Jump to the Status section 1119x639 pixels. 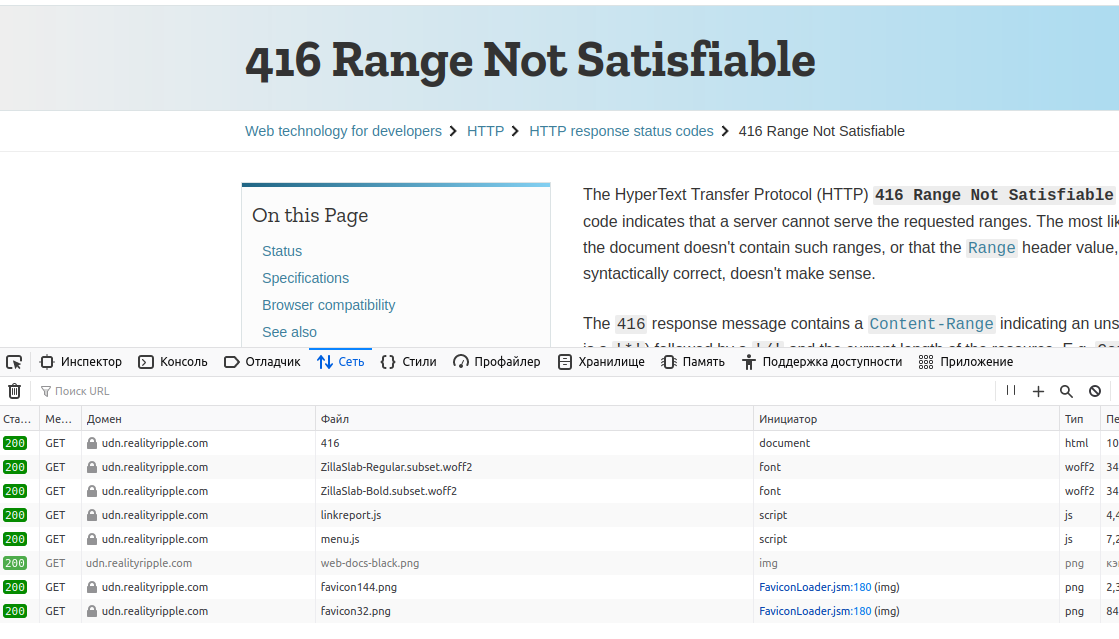[282, 251]
